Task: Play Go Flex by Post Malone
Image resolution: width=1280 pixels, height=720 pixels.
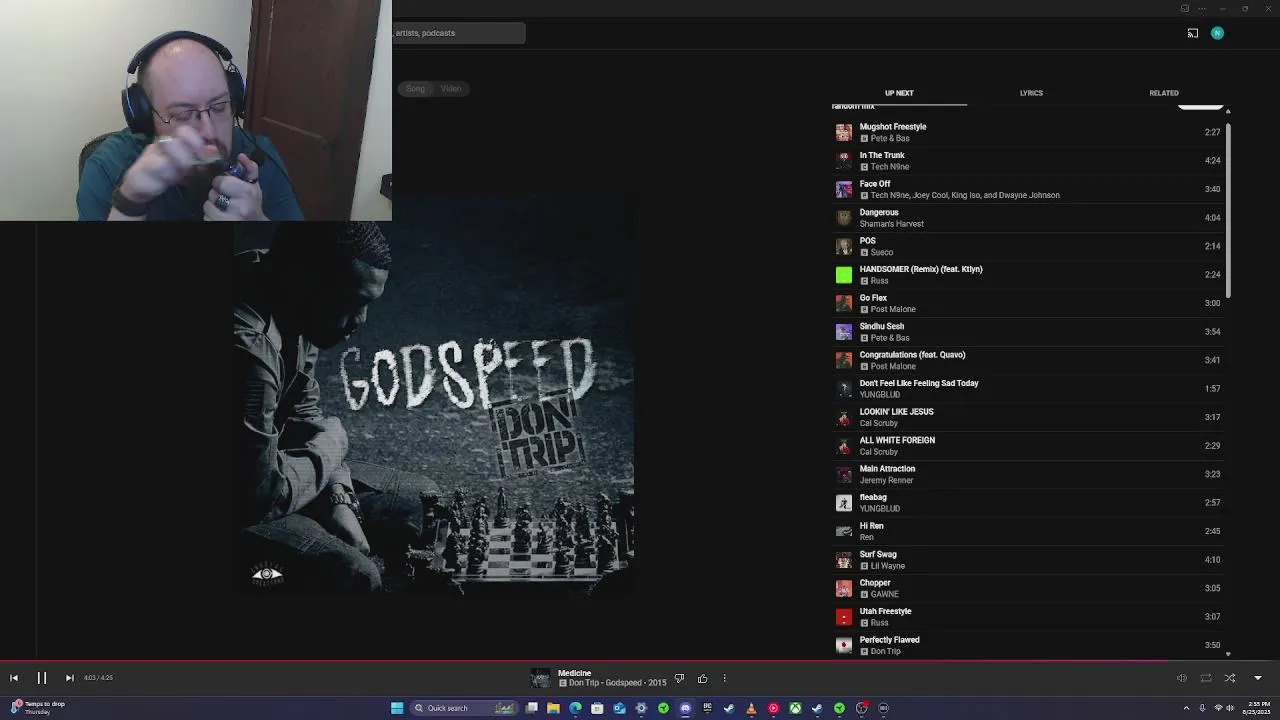Action: point(1026,303)
